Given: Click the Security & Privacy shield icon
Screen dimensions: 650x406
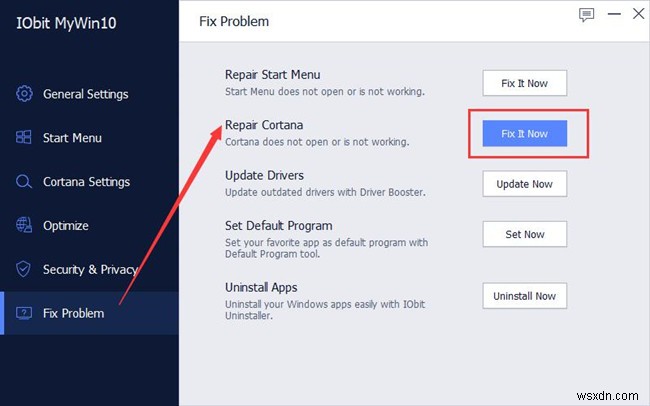Looking at the screenshot, I should [x=24, y=270].
